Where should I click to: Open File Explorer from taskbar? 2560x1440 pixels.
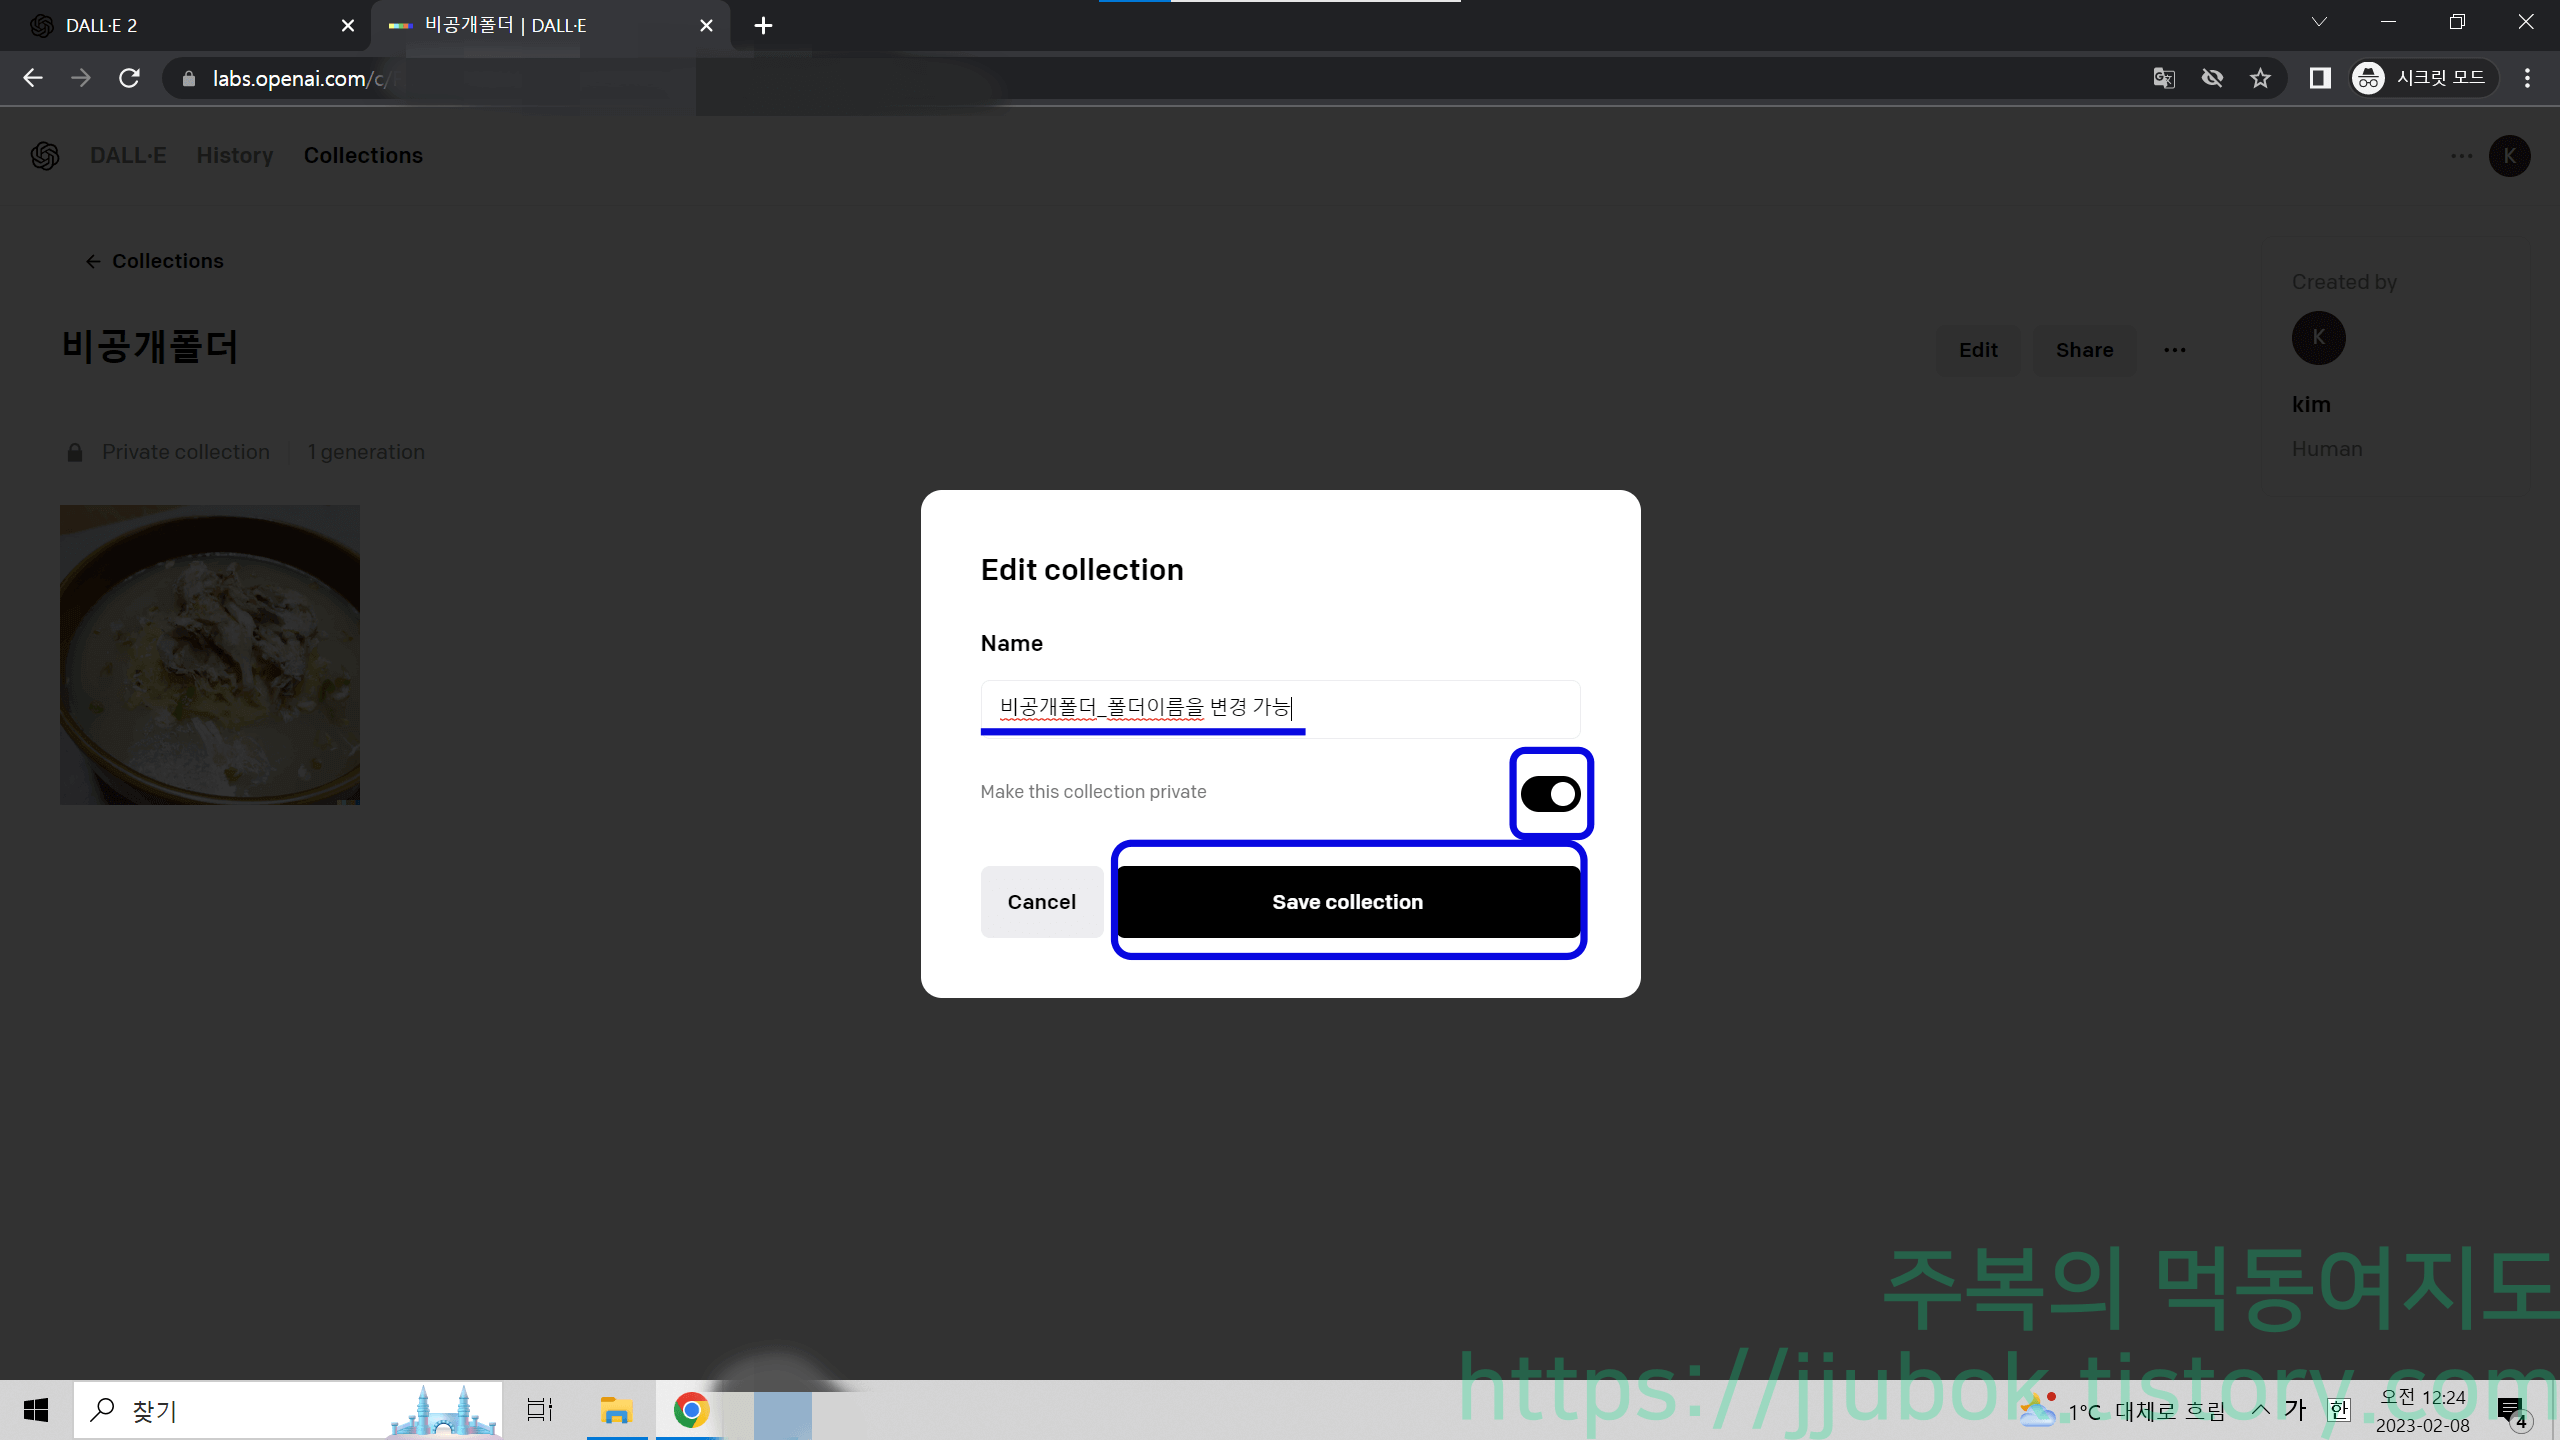click(616, 1411)
